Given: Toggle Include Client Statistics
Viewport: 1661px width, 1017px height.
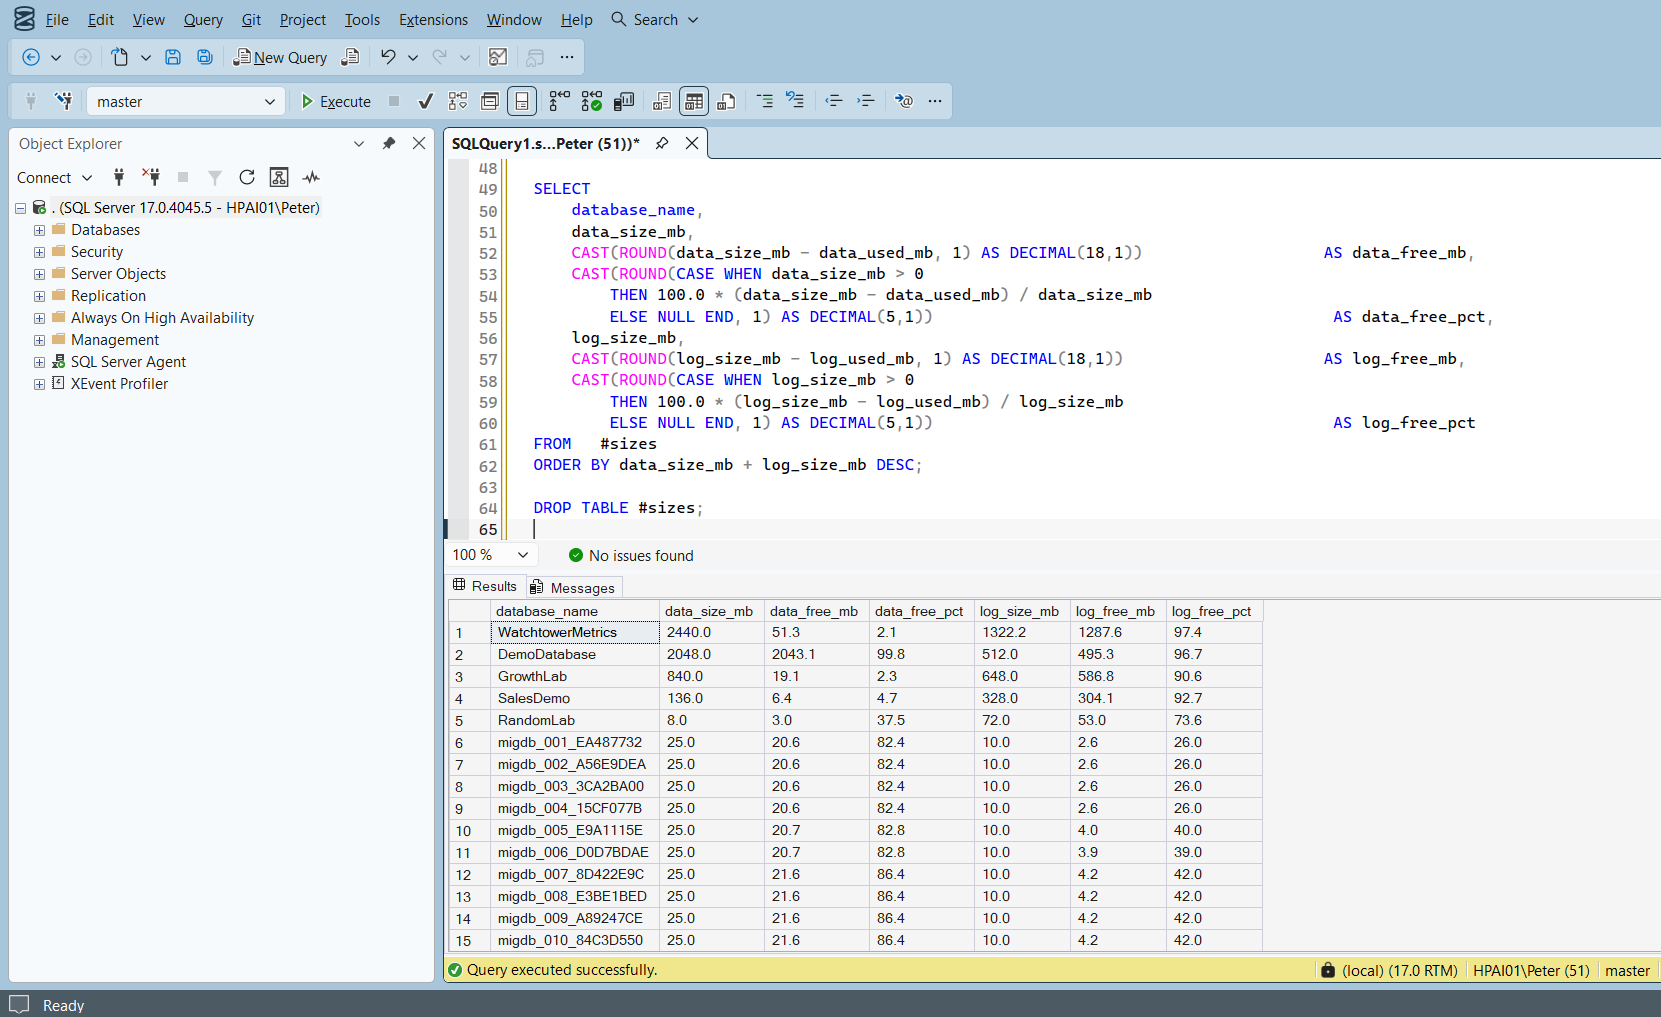Looking at the screenshot, I should 624,101.
